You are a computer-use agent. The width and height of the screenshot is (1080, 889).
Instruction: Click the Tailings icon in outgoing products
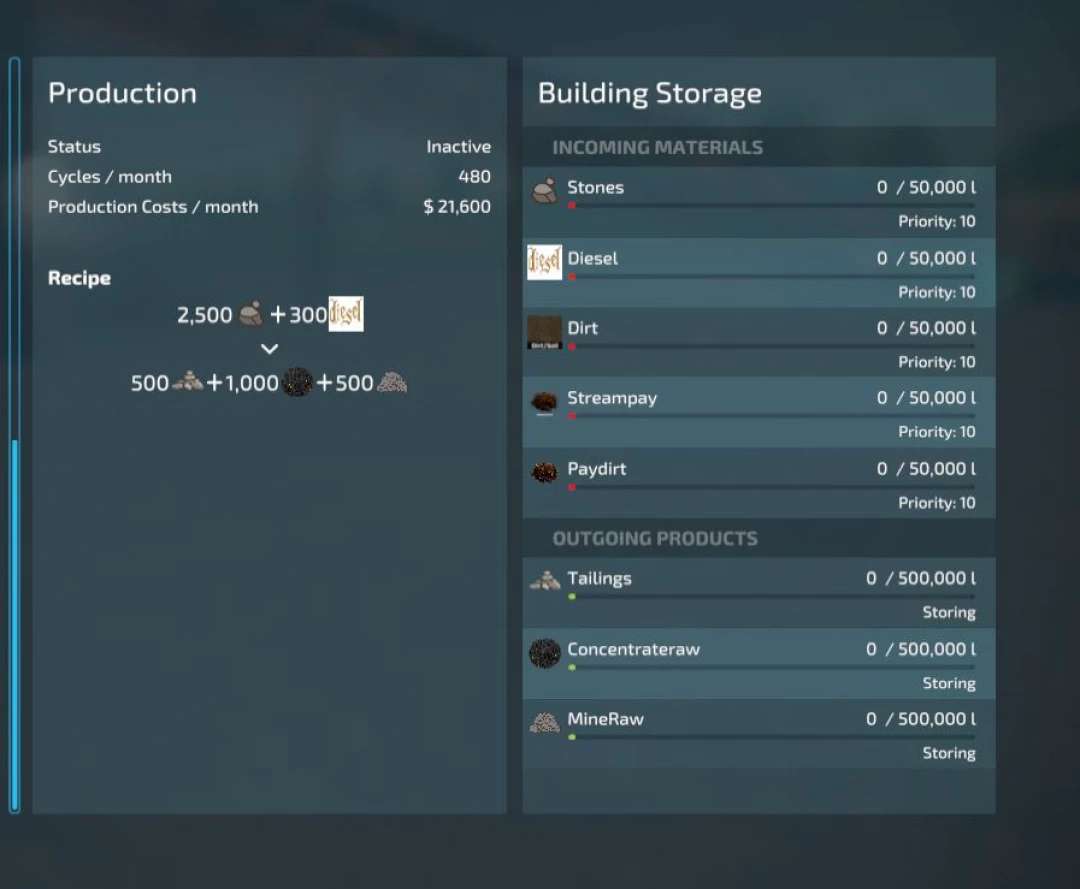point(544,580)
